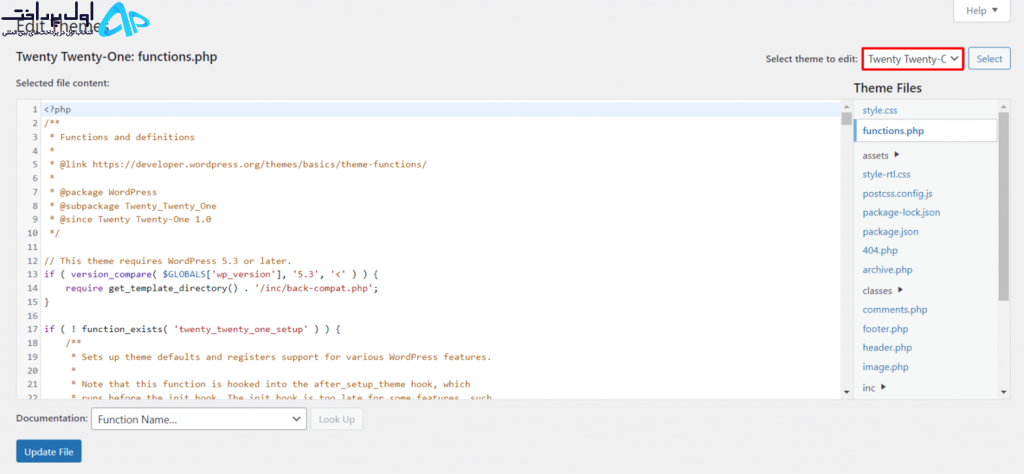Click Theme Files scrollbar down arrow
The width and height of the screenshot is (1024, 474).
tap(1004, 392)
